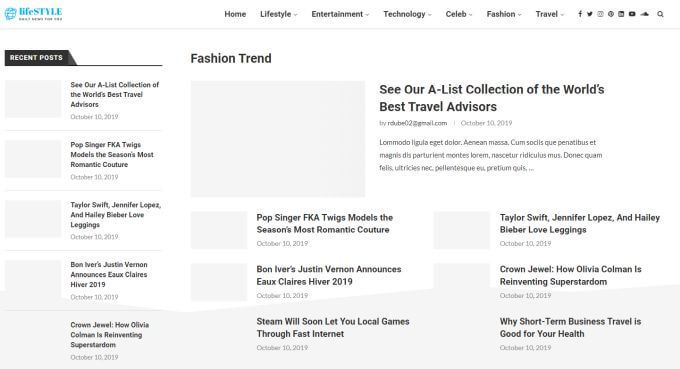The height and width of the screenshot is (369, 680).
Task: Open 'Bon Iver's Justin Vernon' in Recent Posts sidebar
Action: (109, 274)
